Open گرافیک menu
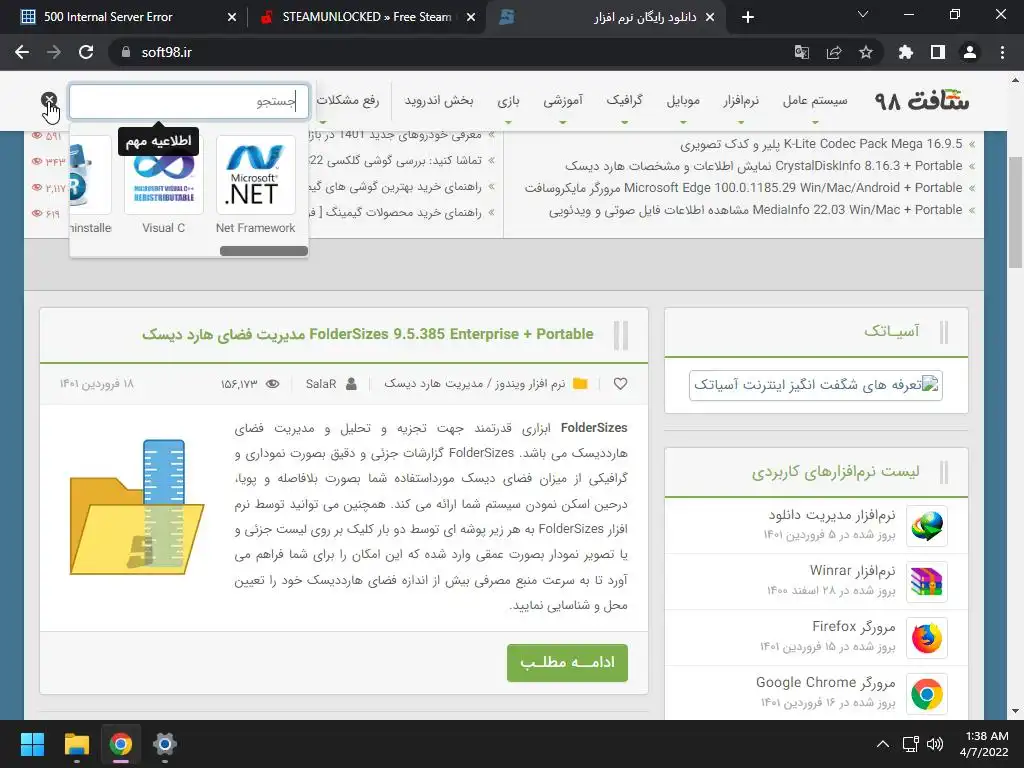1024x768 pixels. (x=624, y=100)
